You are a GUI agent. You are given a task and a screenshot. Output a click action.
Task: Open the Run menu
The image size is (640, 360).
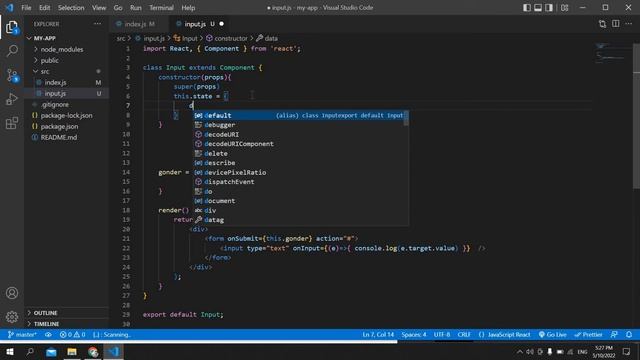click(x=136, y=7)
